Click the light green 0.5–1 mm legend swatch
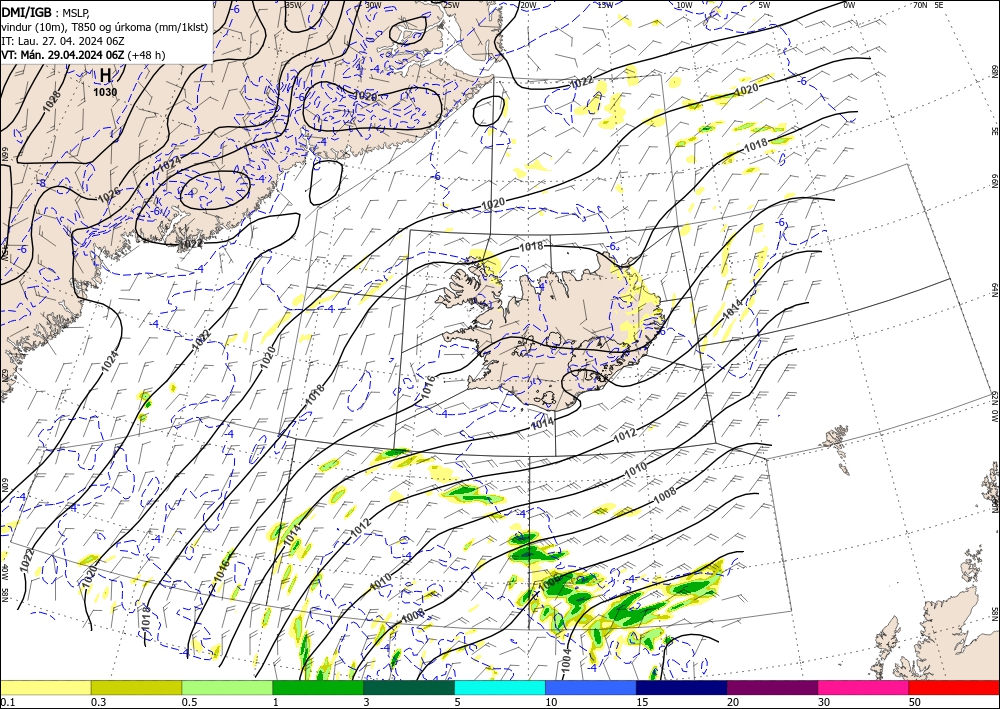1000x709 pixels. click(x=227, y=687)
